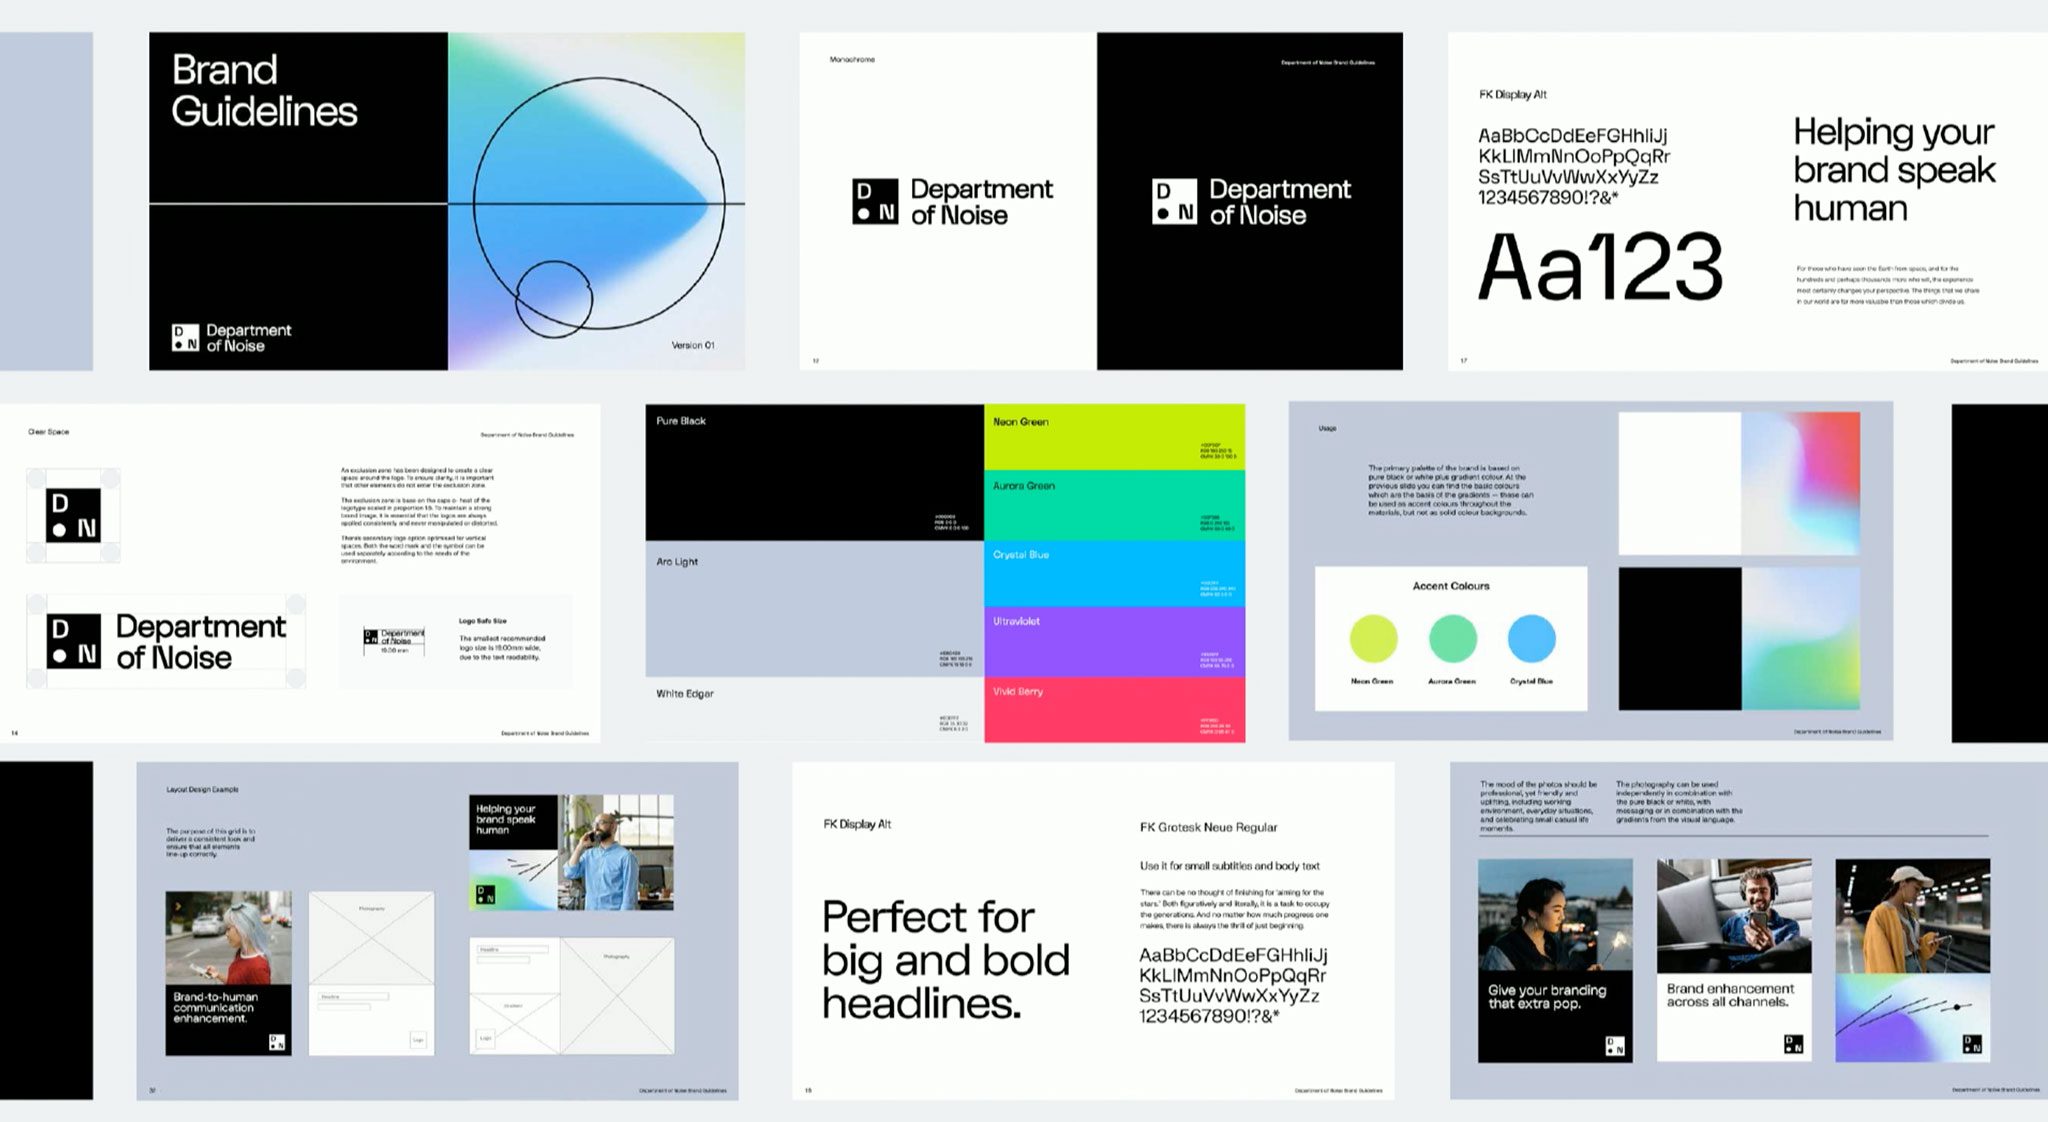Click the DN logo on the green gradient tile beside the man on phone
This screenshot has height=1122, width=2048.
click(x=485, y=894)
